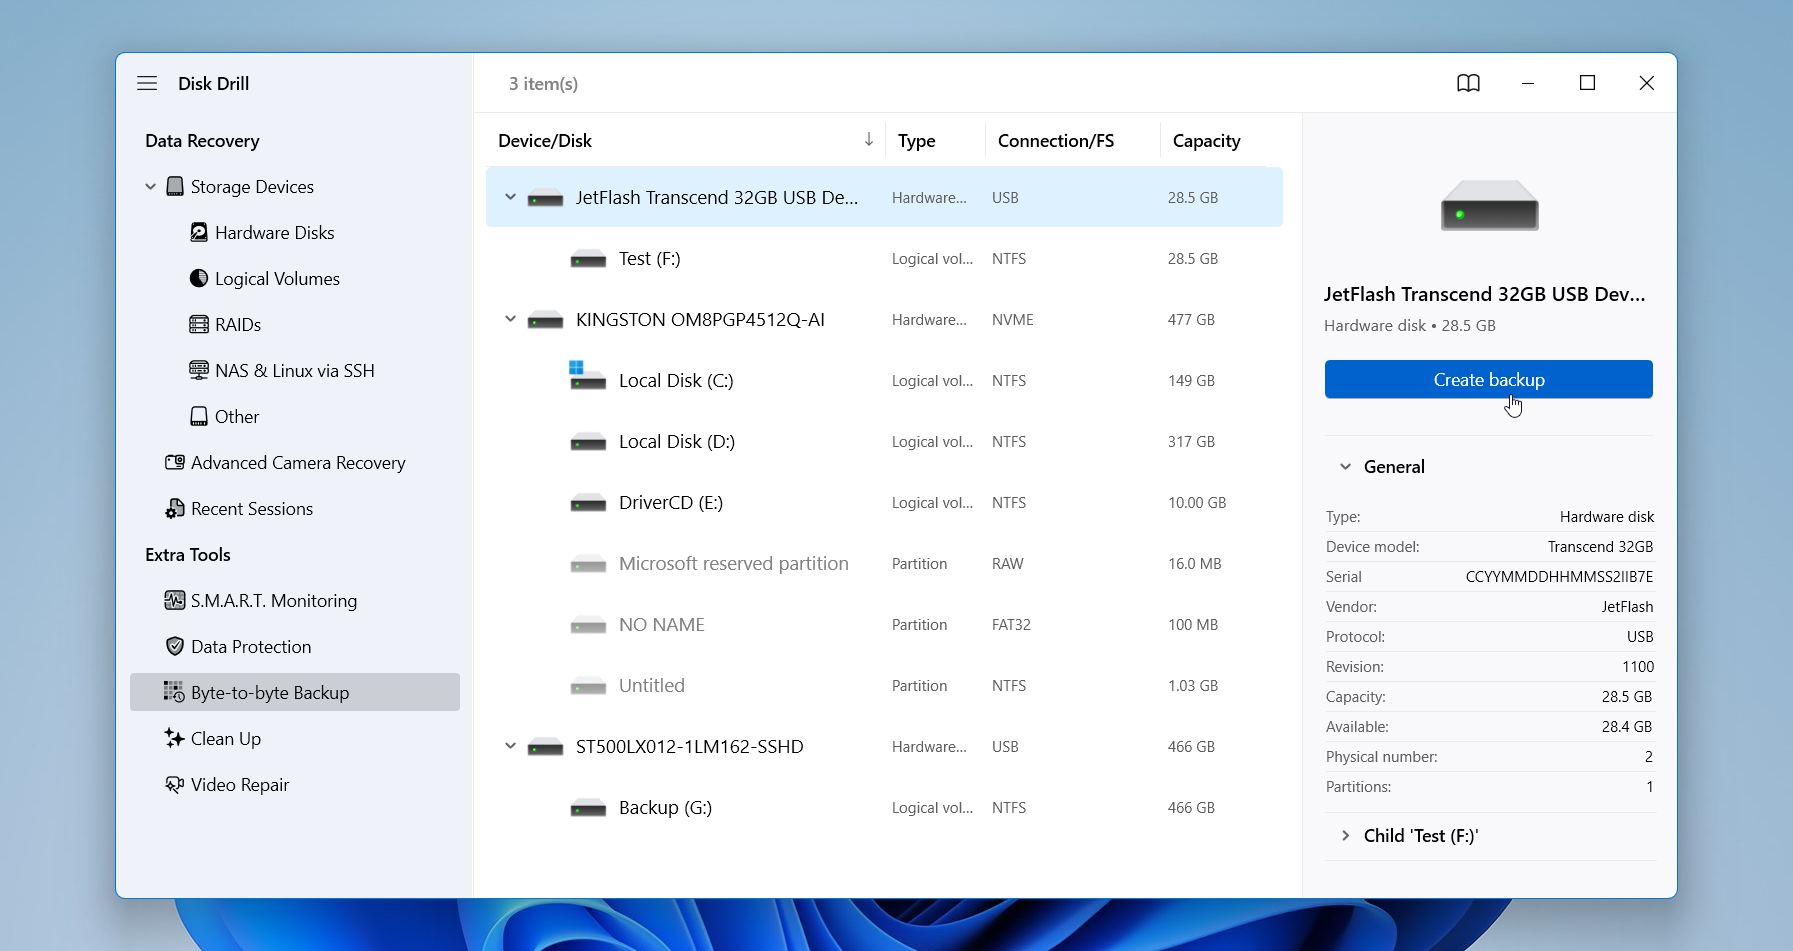Select the DriverCD (E:) name
The image size is (1793, 951).
671,502
